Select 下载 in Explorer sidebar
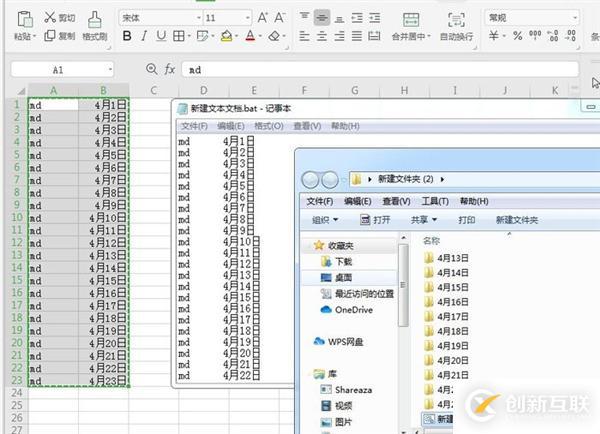 337,261
